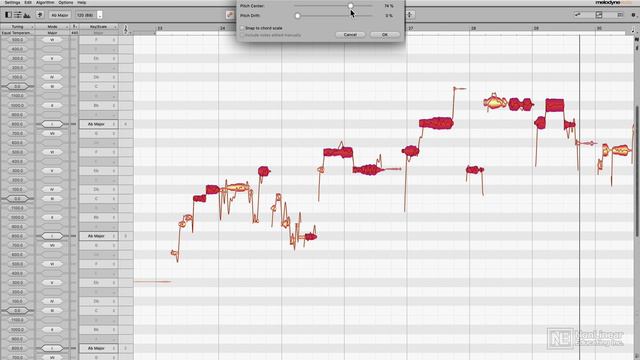Expand the upper Ab Major scale row stepper

click(114, 124)
